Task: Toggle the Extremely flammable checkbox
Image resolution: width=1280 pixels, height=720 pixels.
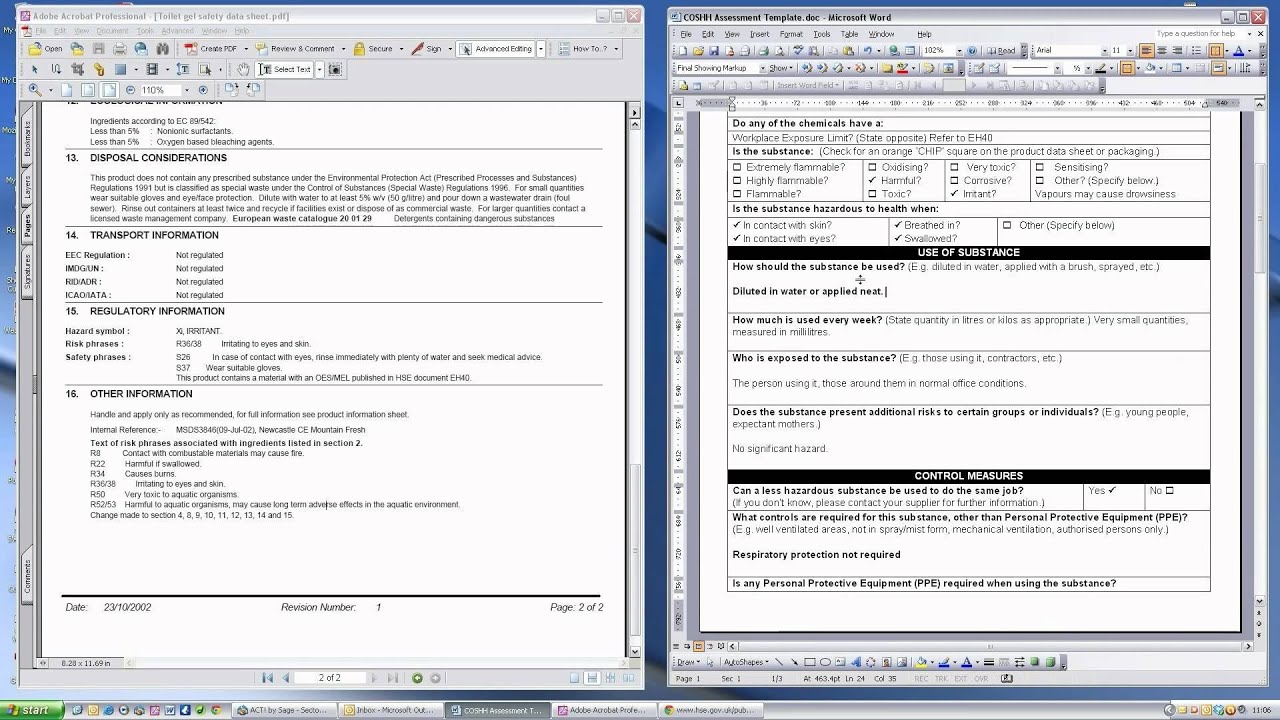Action: pos(737,168)
